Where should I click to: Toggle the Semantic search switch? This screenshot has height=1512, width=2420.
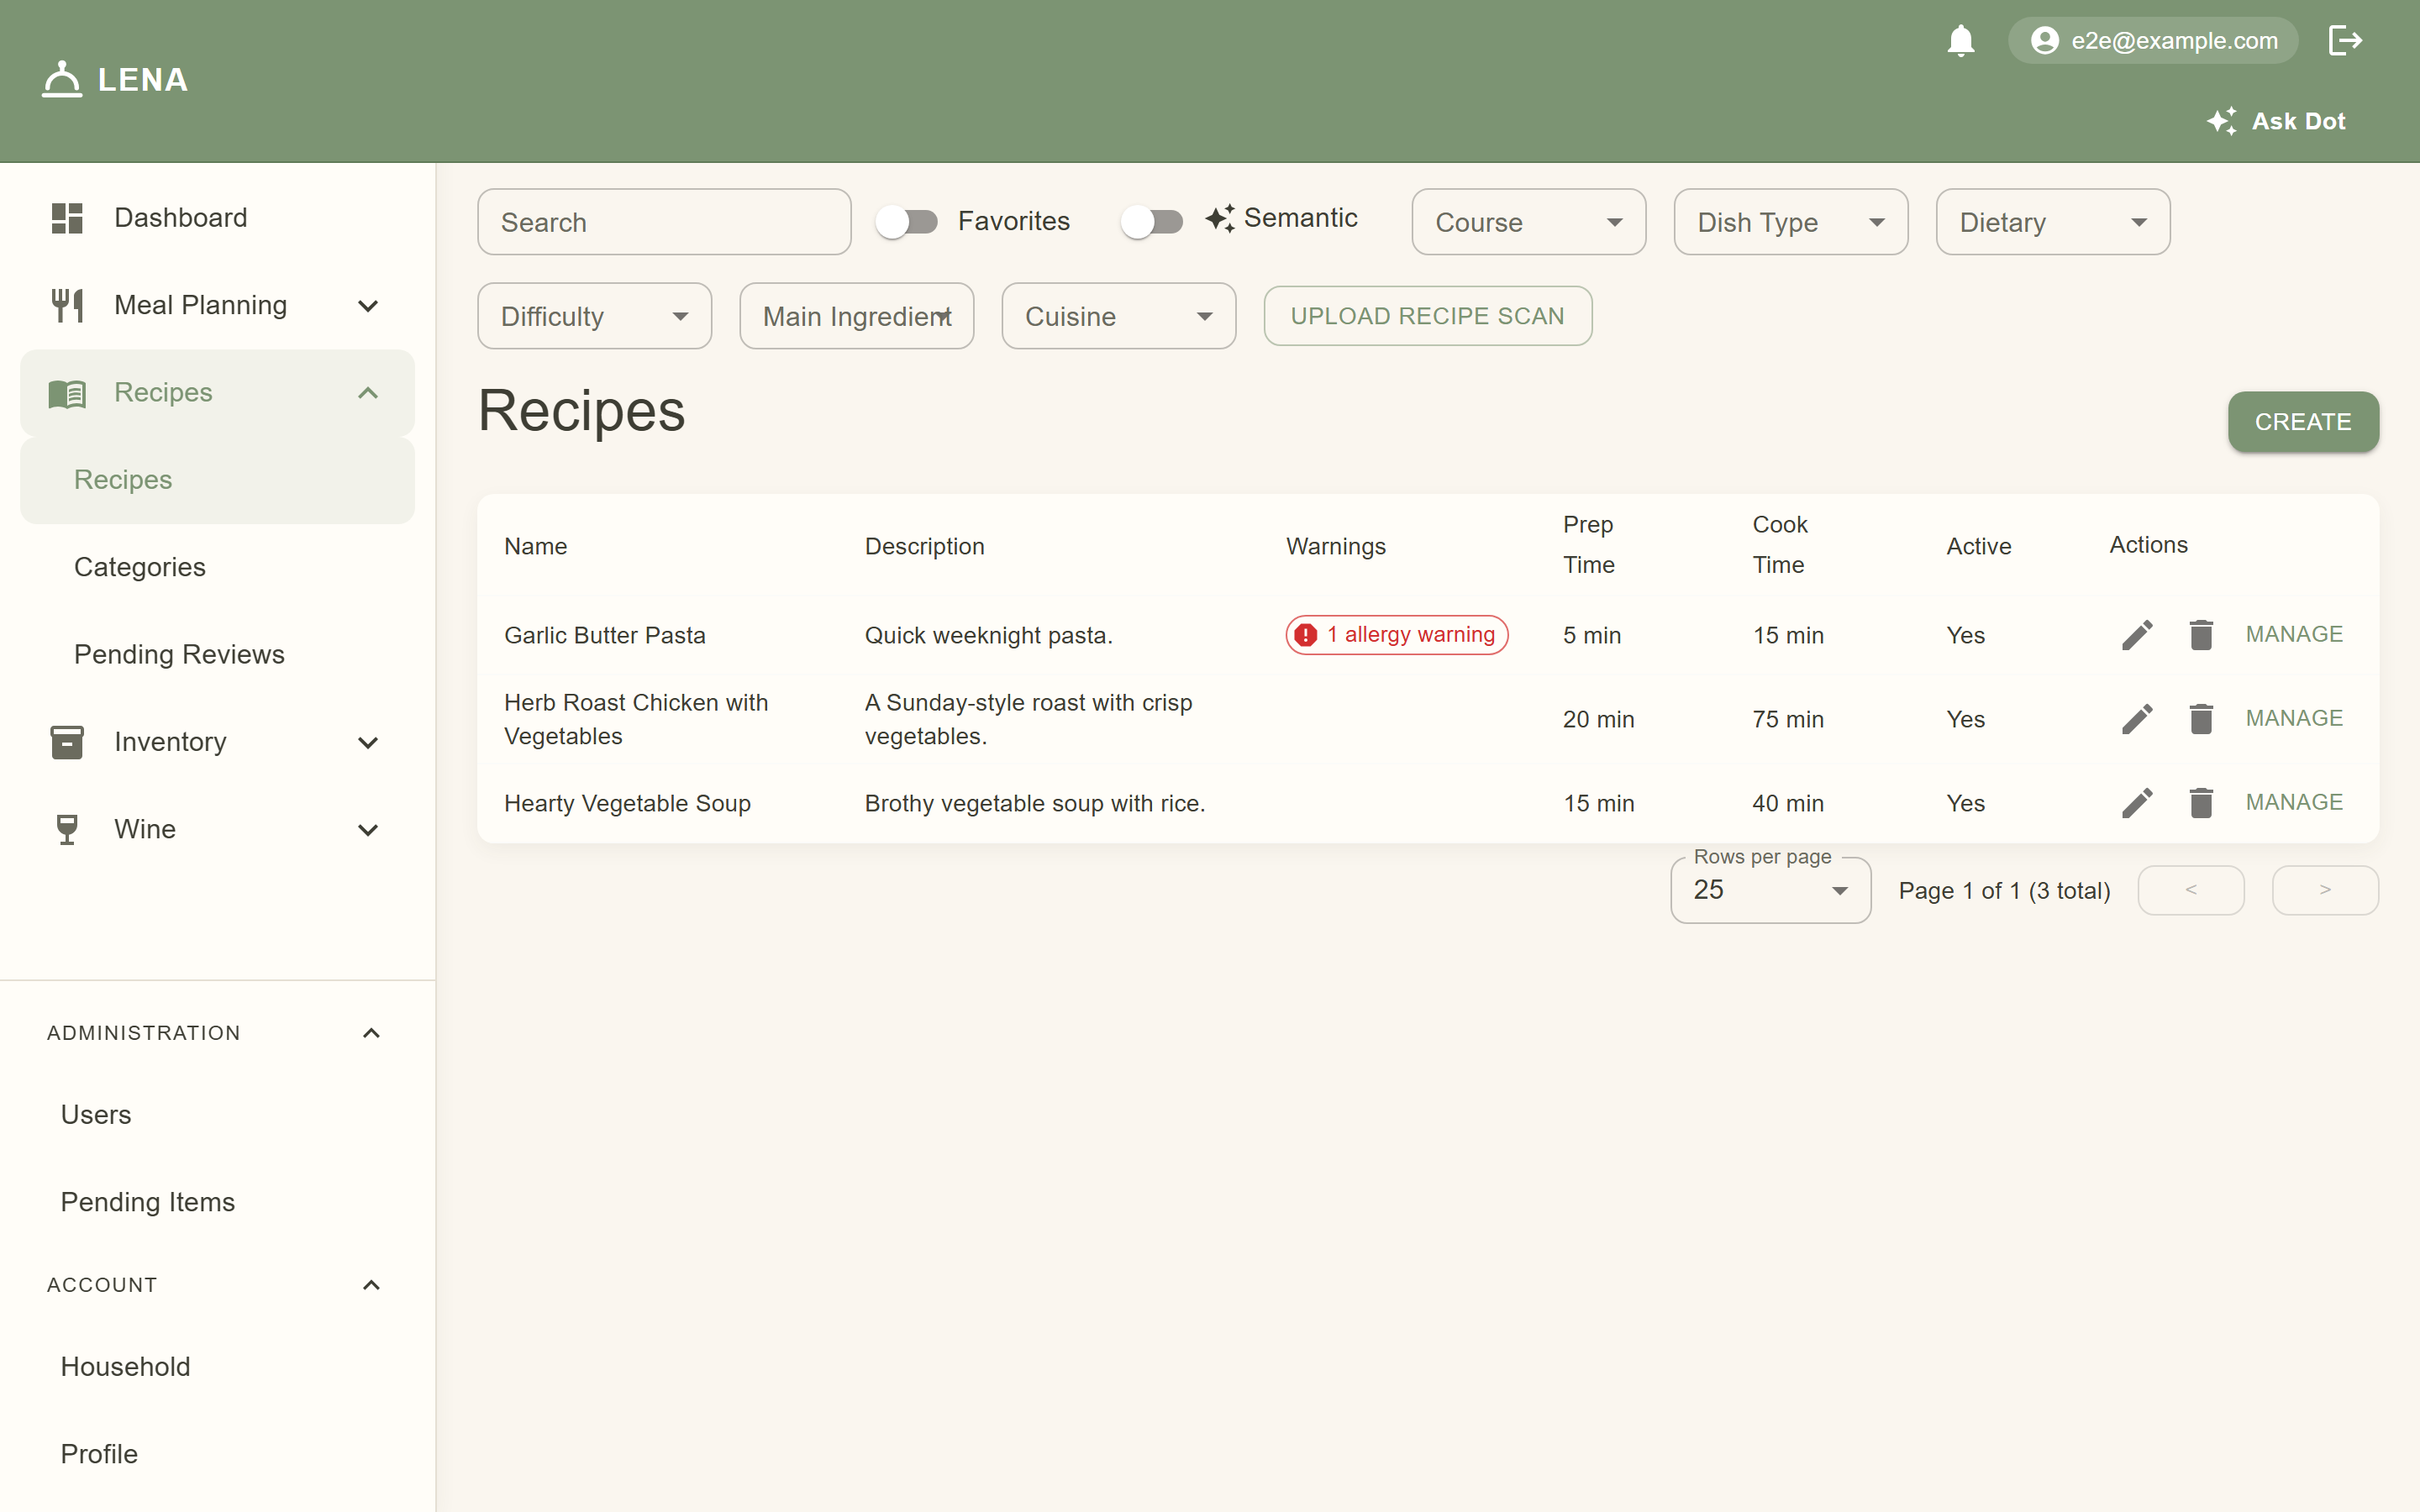tap(1151, 221)
